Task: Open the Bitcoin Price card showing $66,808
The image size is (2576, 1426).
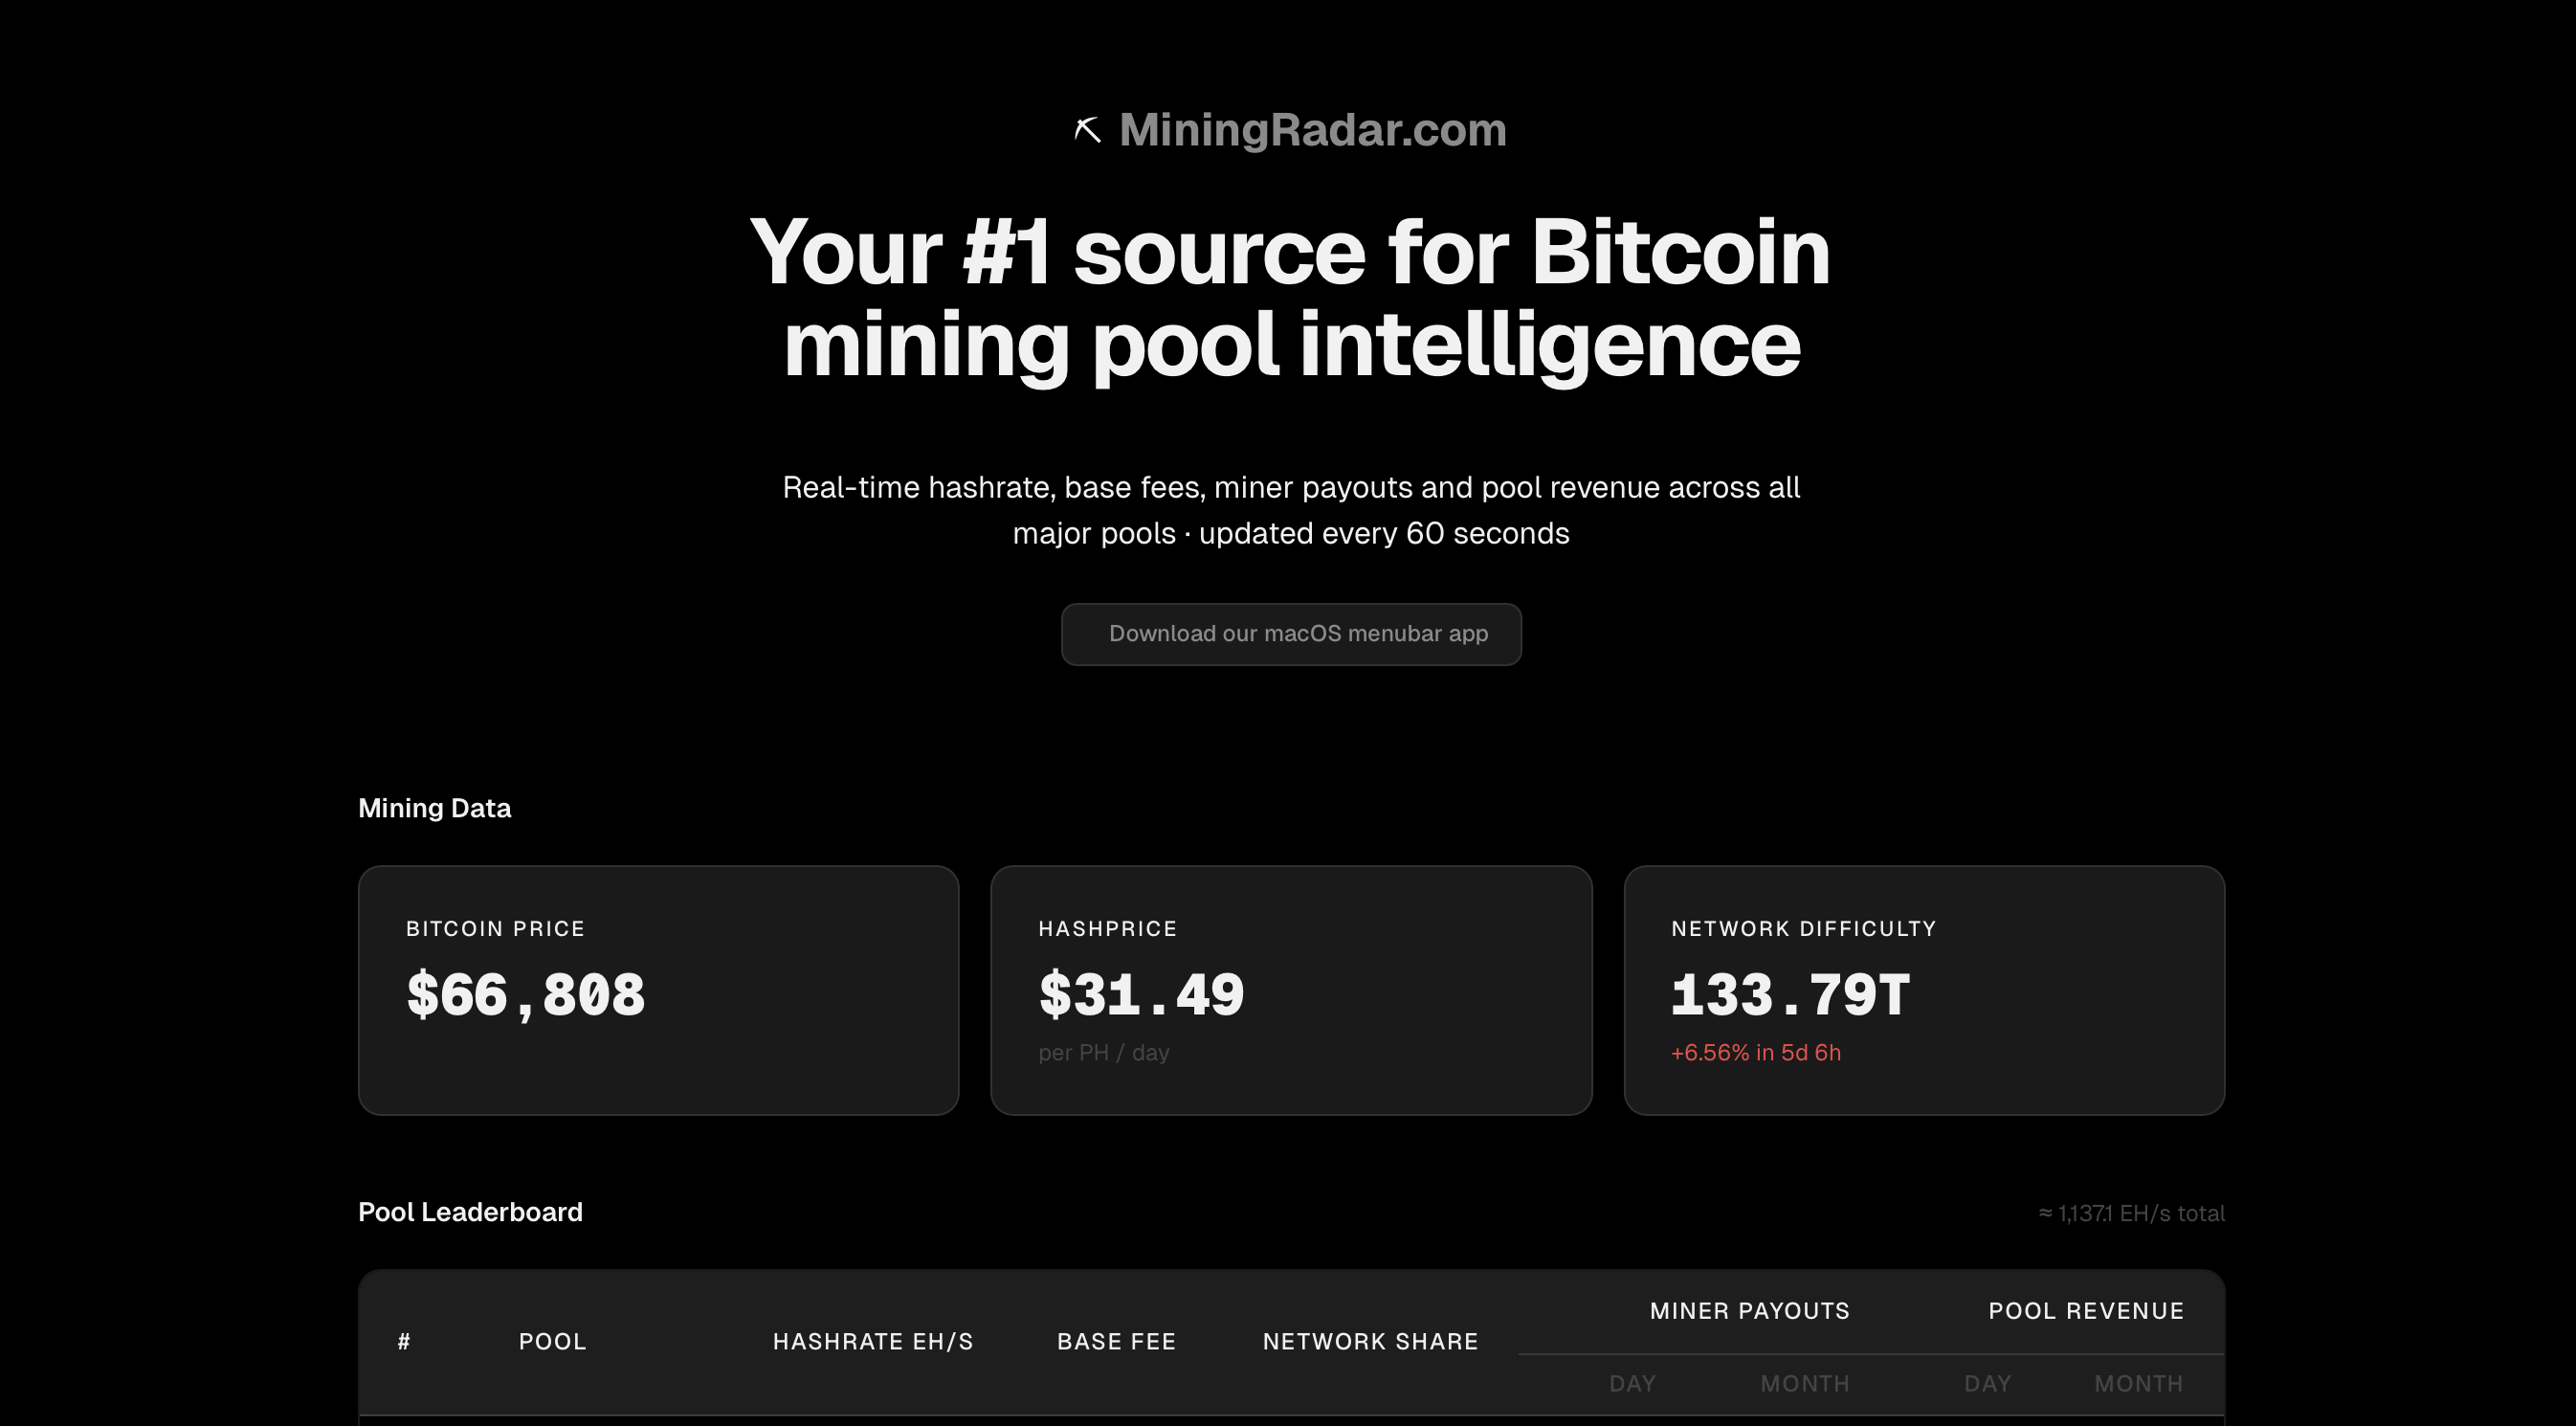Action: tap(658, 991)
